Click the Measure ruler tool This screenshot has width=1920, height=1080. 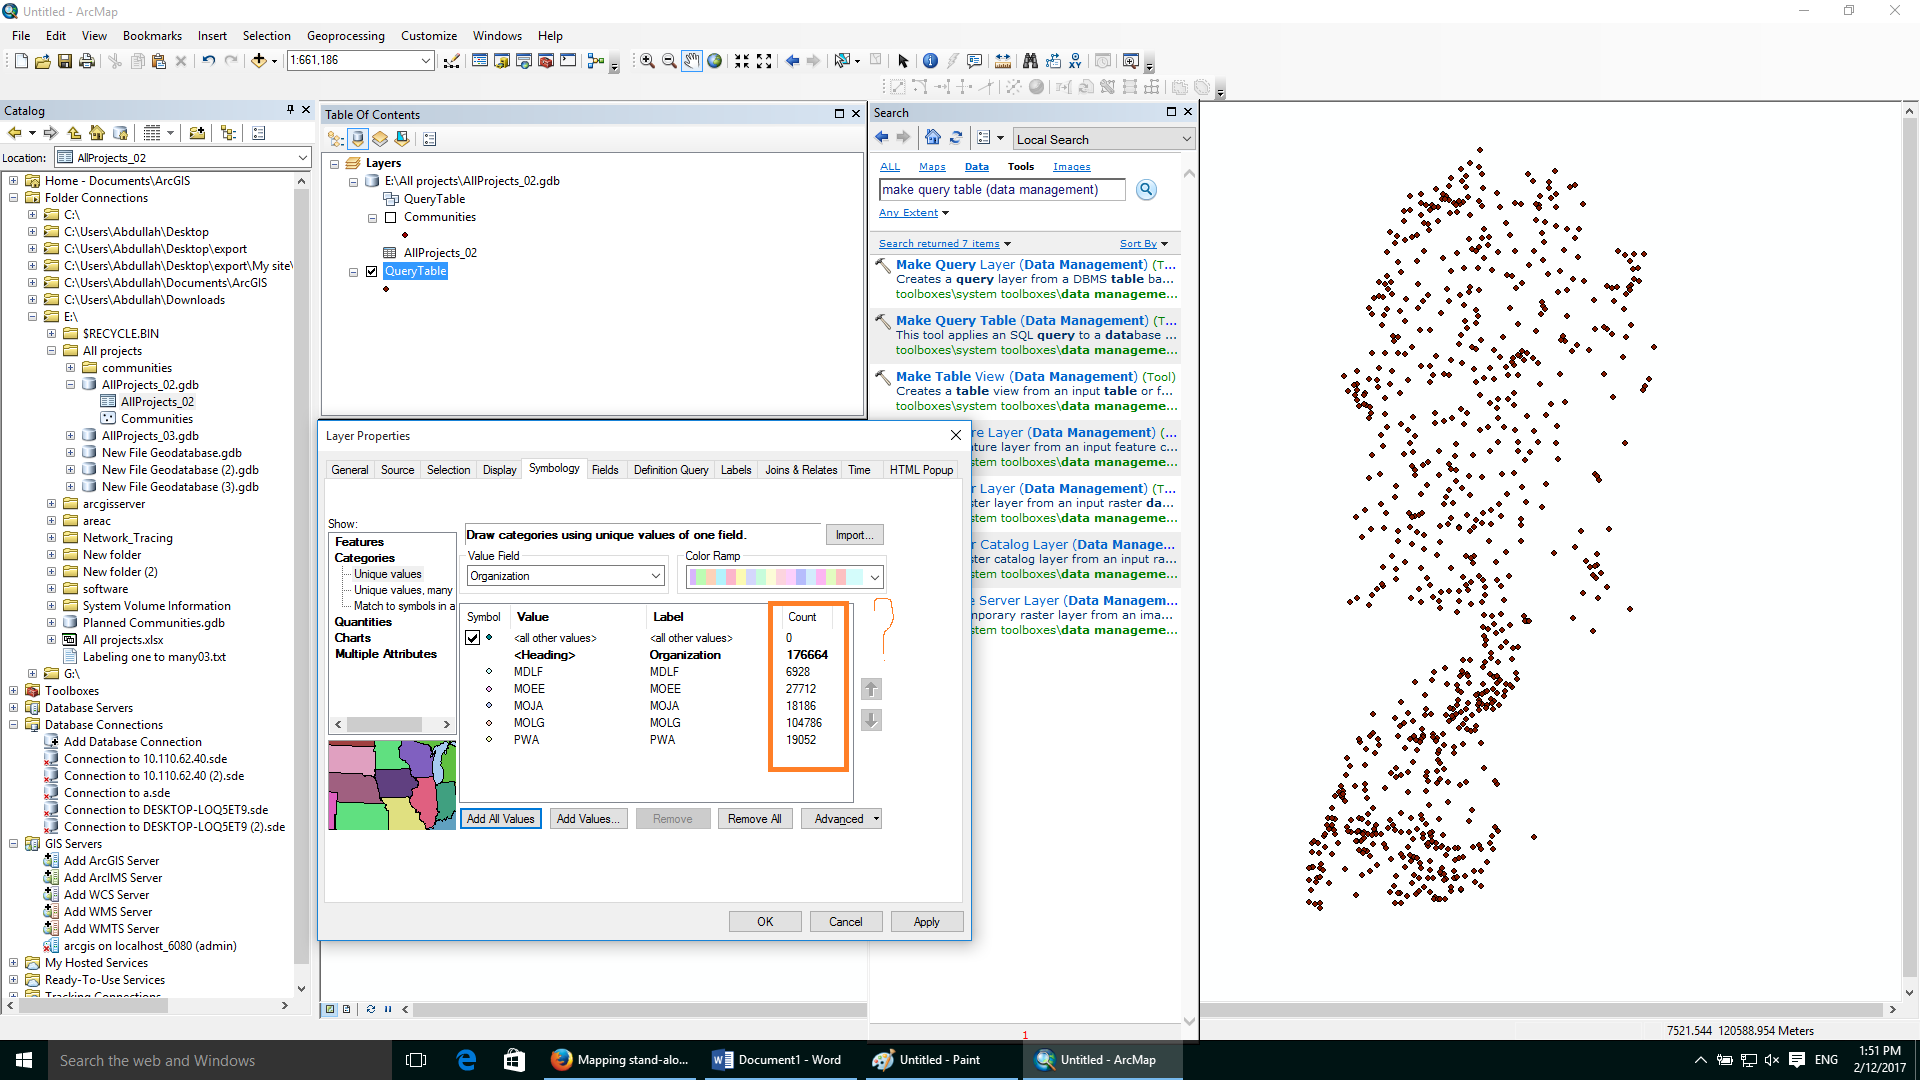click(x=1003, y=61)
